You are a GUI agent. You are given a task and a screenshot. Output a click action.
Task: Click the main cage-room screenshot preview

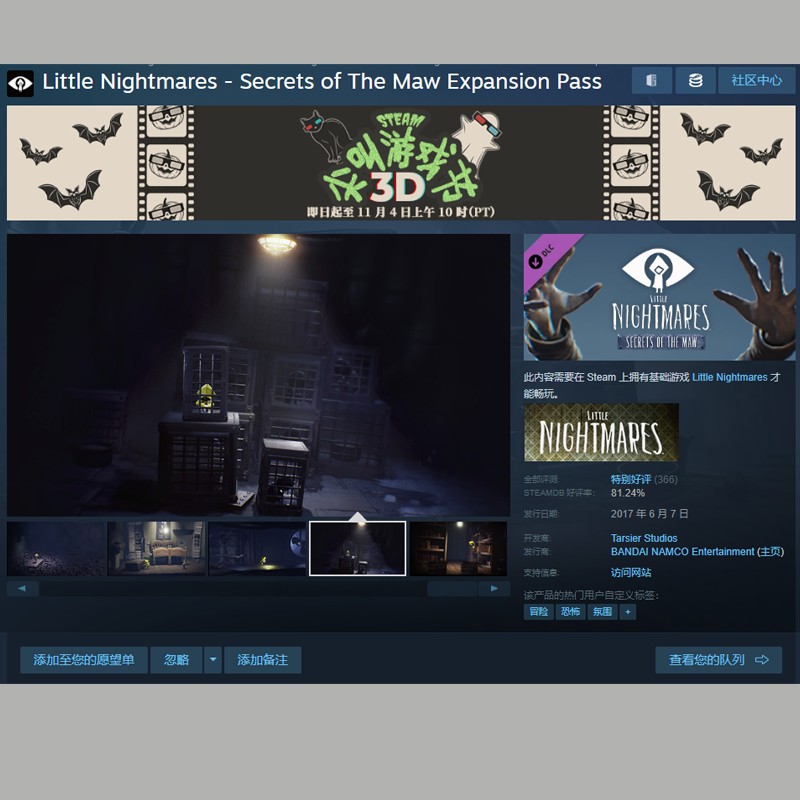[x=258, y=375]
